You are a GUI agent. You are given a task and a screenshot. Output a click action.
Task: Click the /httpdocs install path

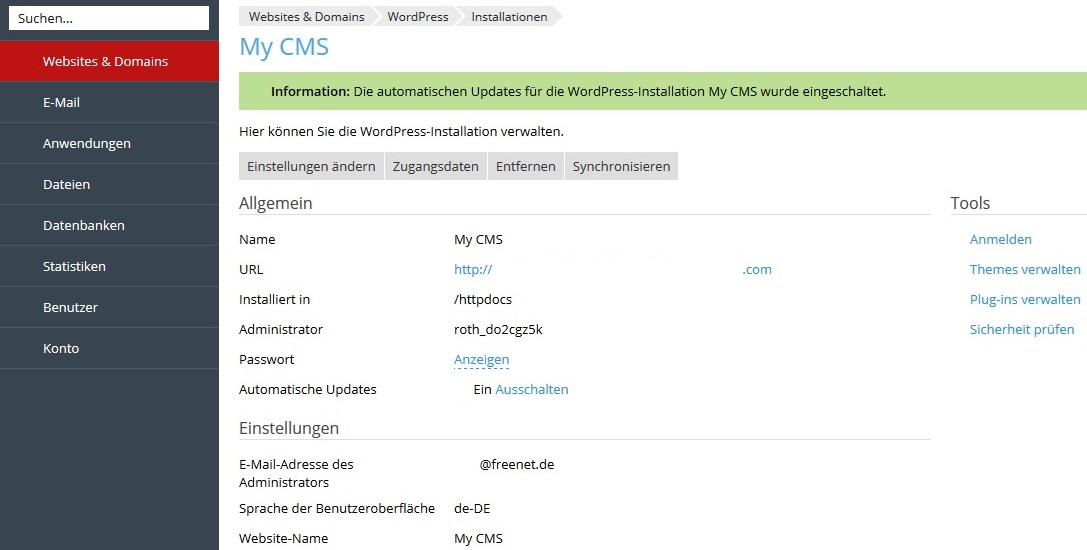(x=482, y=300)
